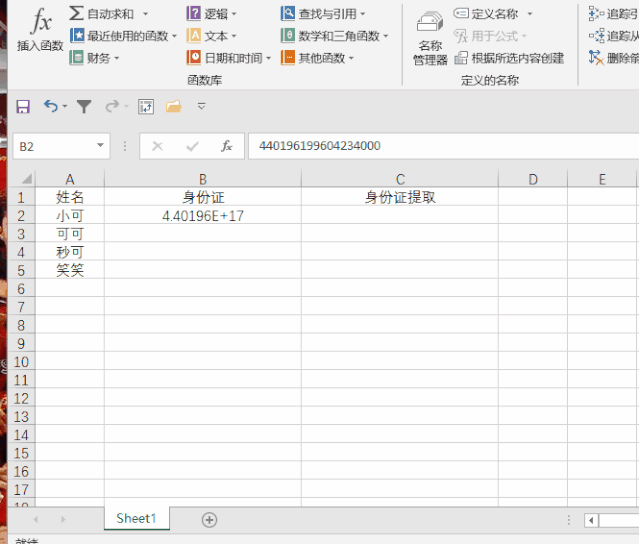Click Trace Dependents (追踪从属) icon

pos(596,36)
